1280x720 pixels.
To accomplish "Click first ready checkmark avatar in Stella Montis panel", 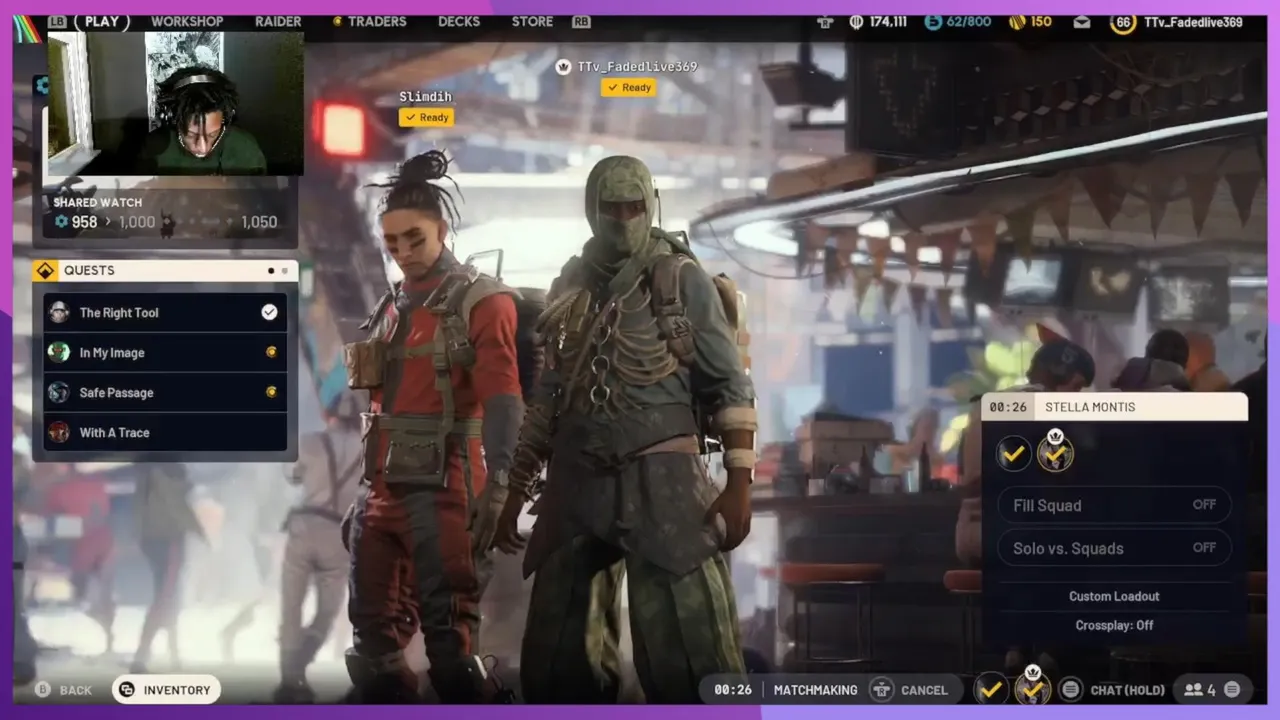I will coord(1013,454).
